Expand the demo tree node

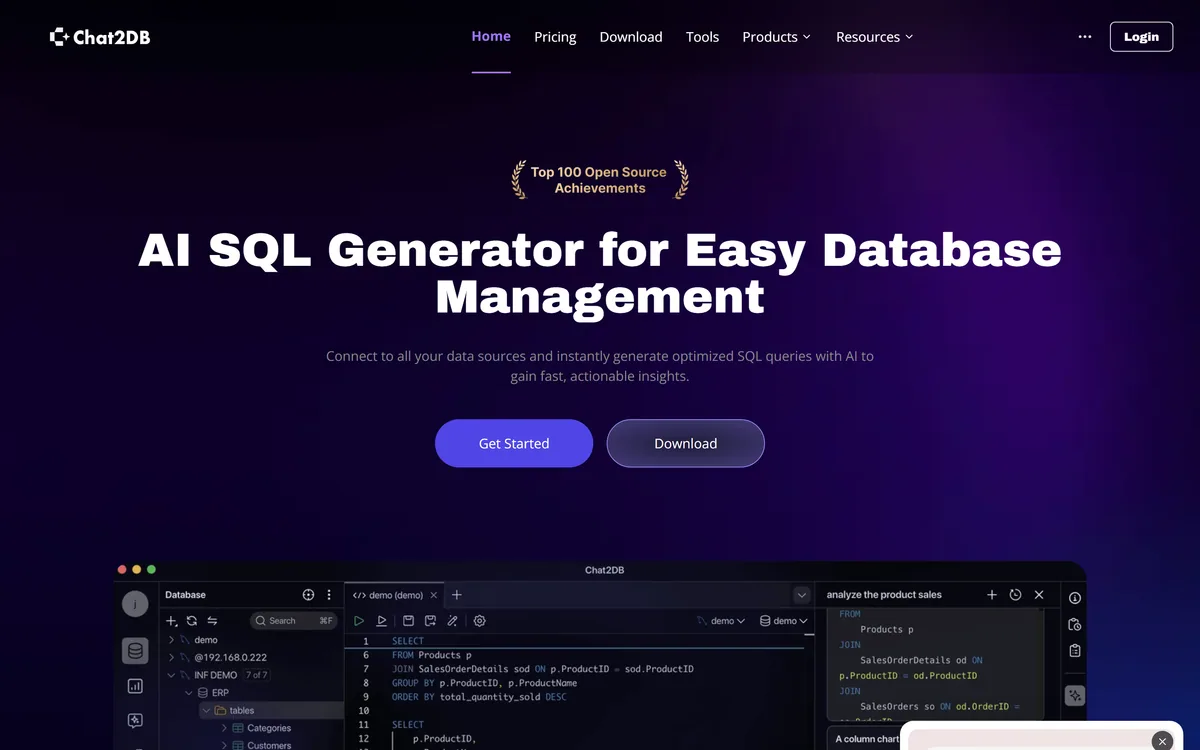click(x=171, y=640)
